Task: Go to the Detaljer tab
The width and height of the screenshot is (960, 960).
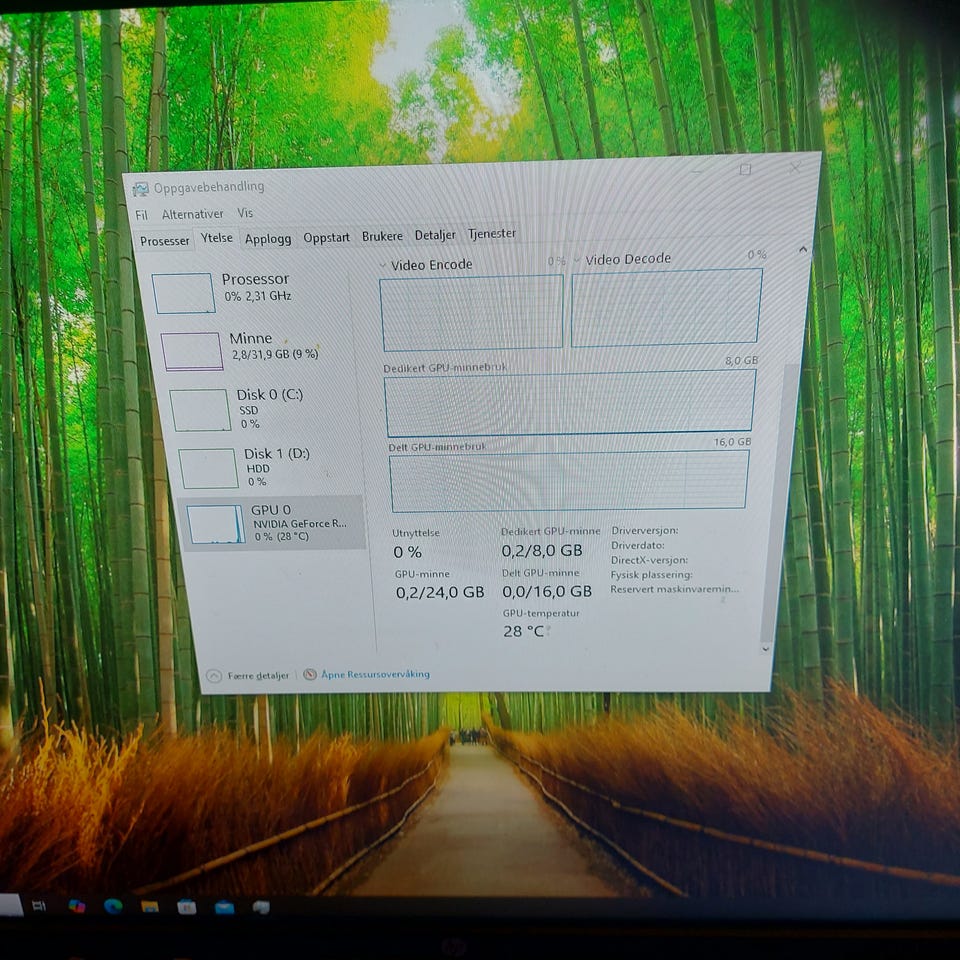Action: [x=435, y=234]
